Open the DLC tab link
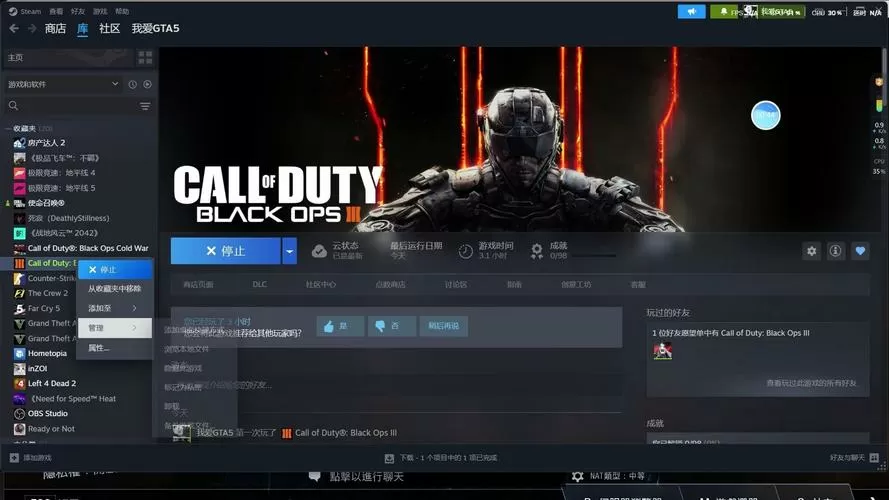The image size is (889, 500). pyautogui.click(x=260, y=284)
